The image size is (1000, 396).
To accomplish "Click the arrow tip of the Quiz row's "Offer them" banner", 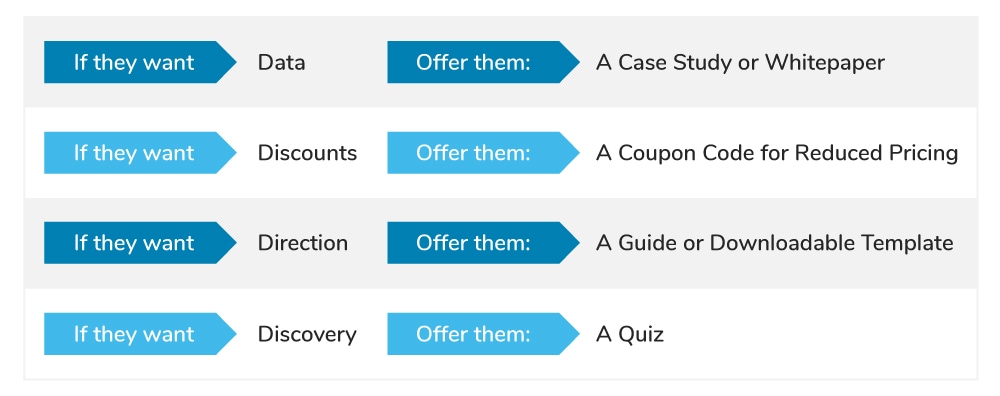I will 571,334.
